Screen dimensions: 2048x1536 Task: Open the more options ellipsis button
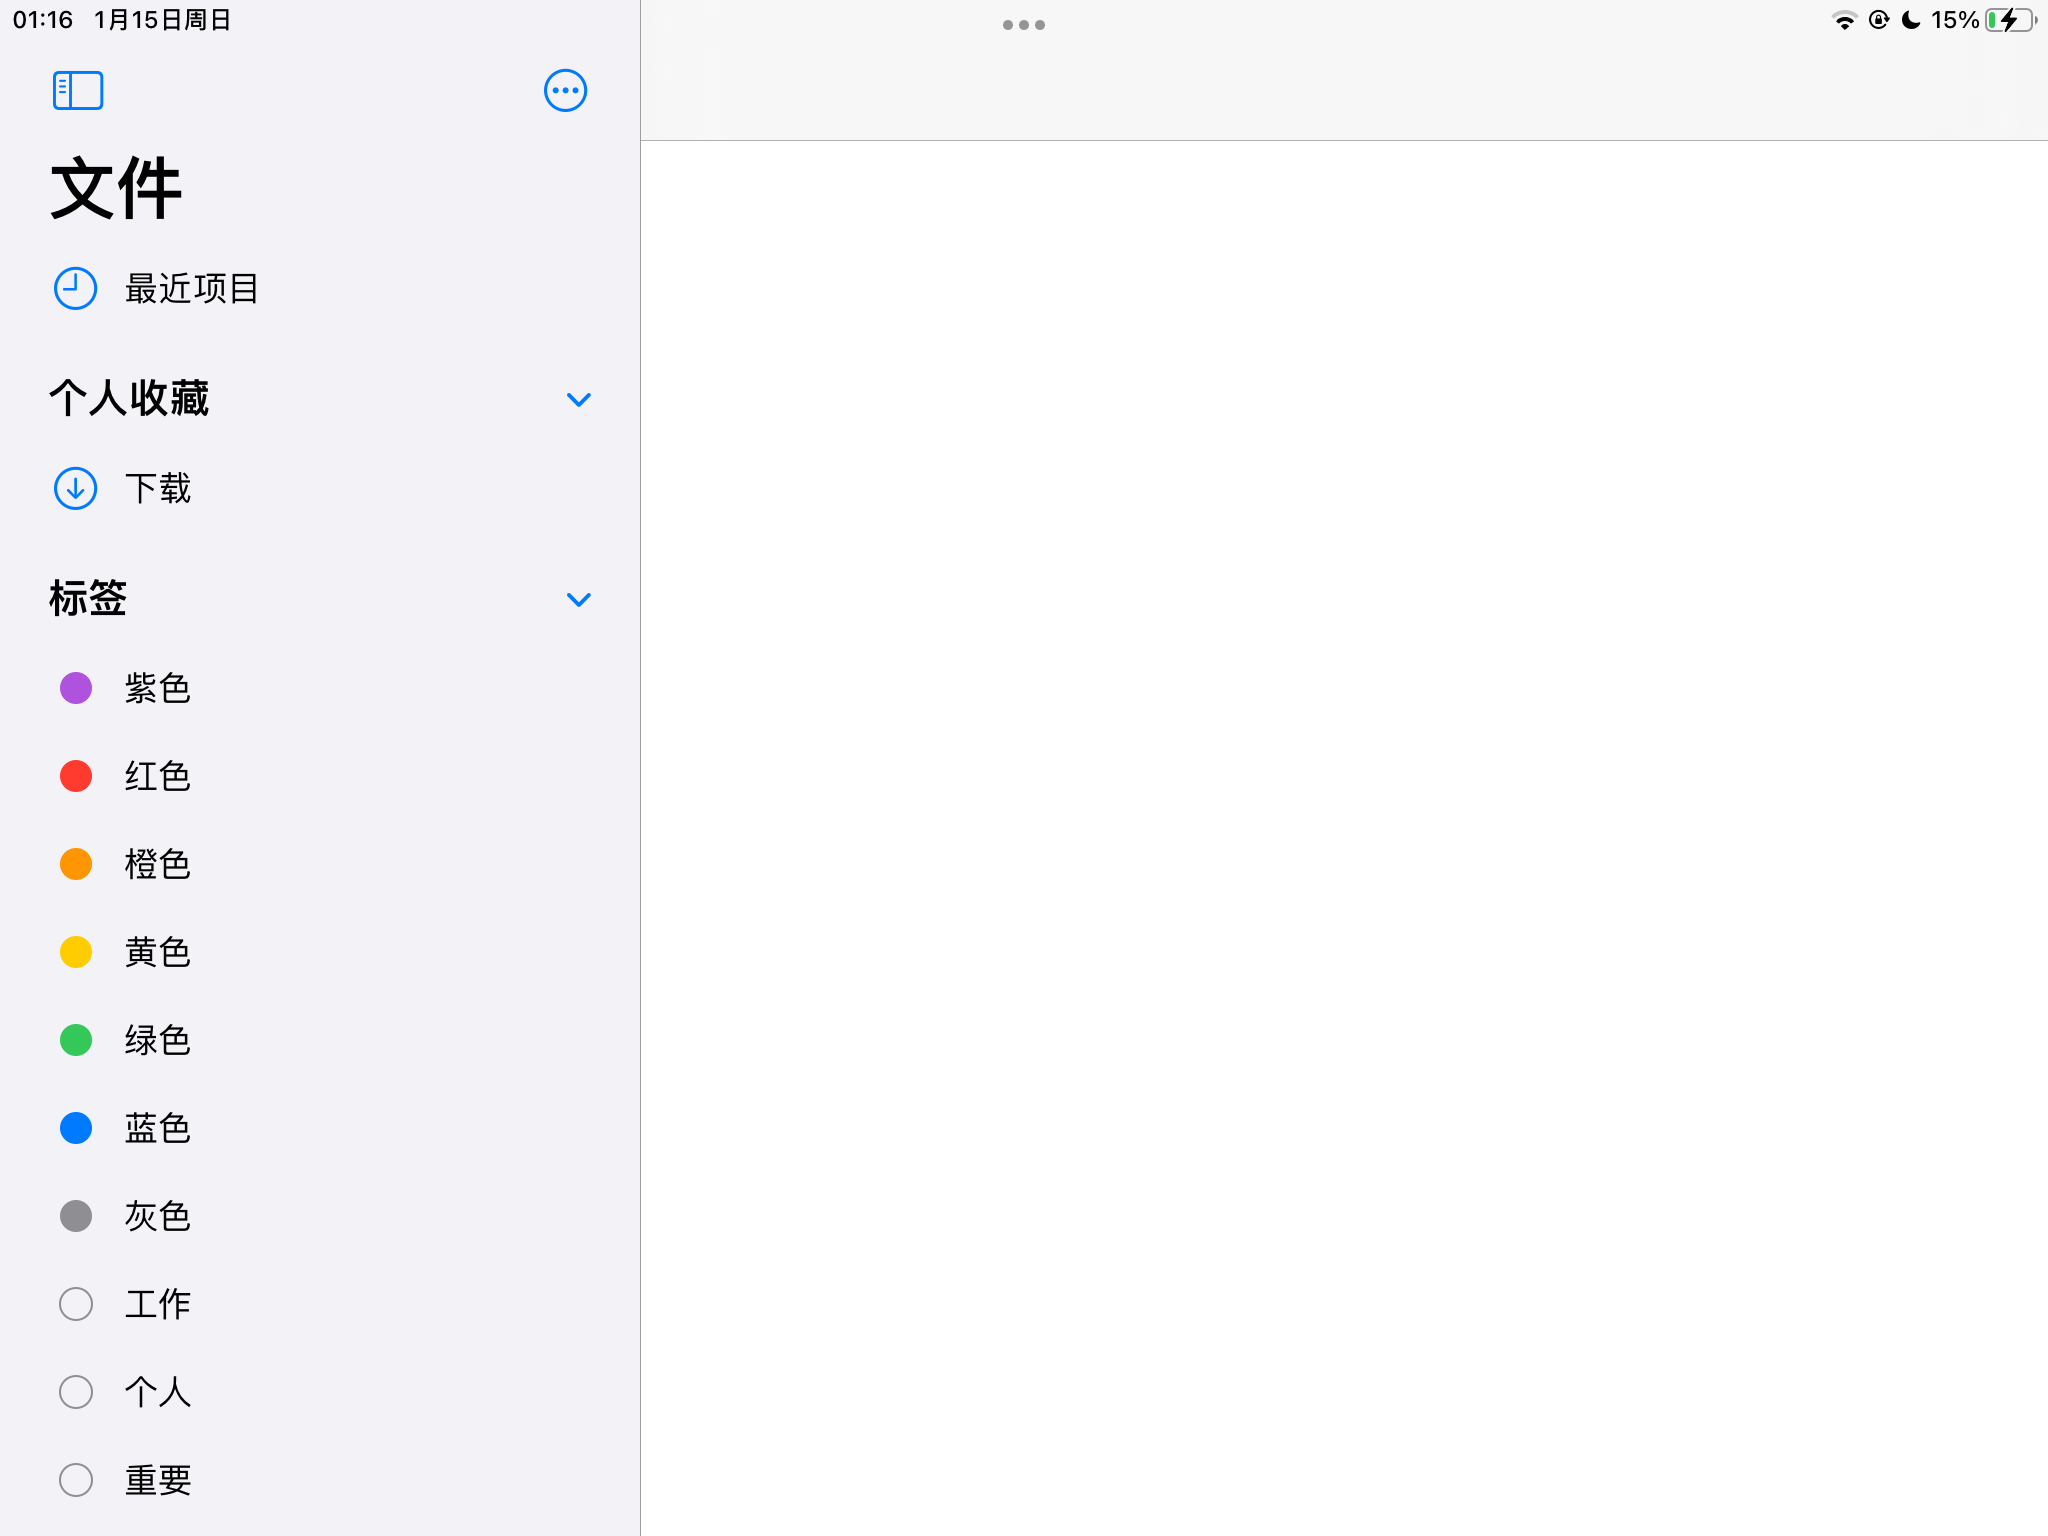pos(565,90)
